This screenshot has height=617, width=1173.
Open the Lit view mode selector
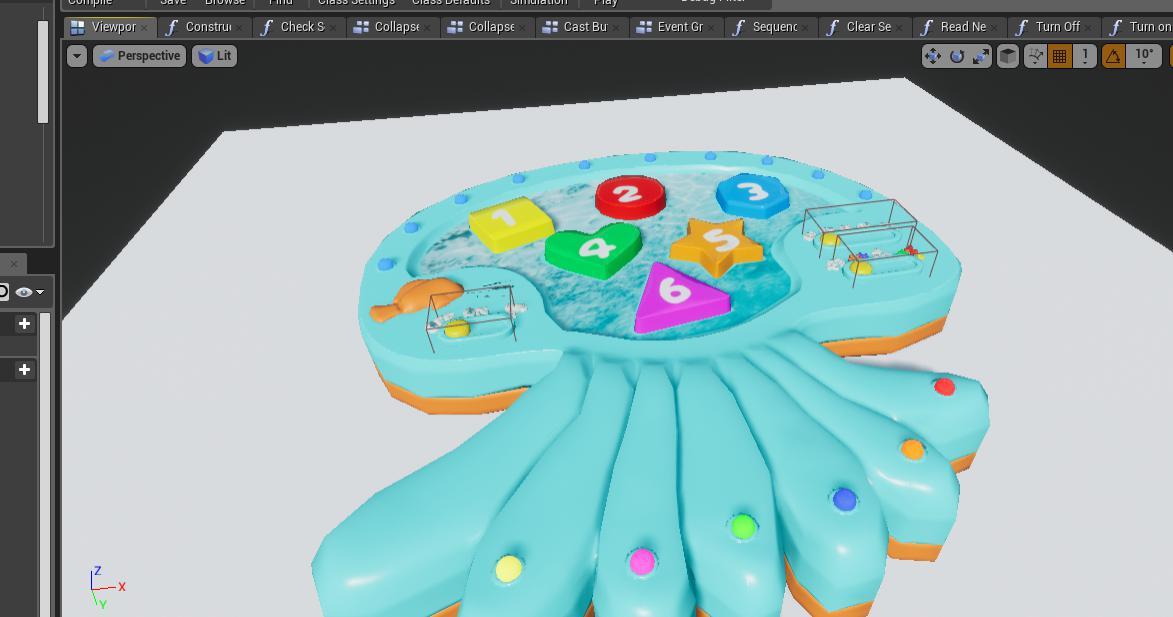pos(213,56)
